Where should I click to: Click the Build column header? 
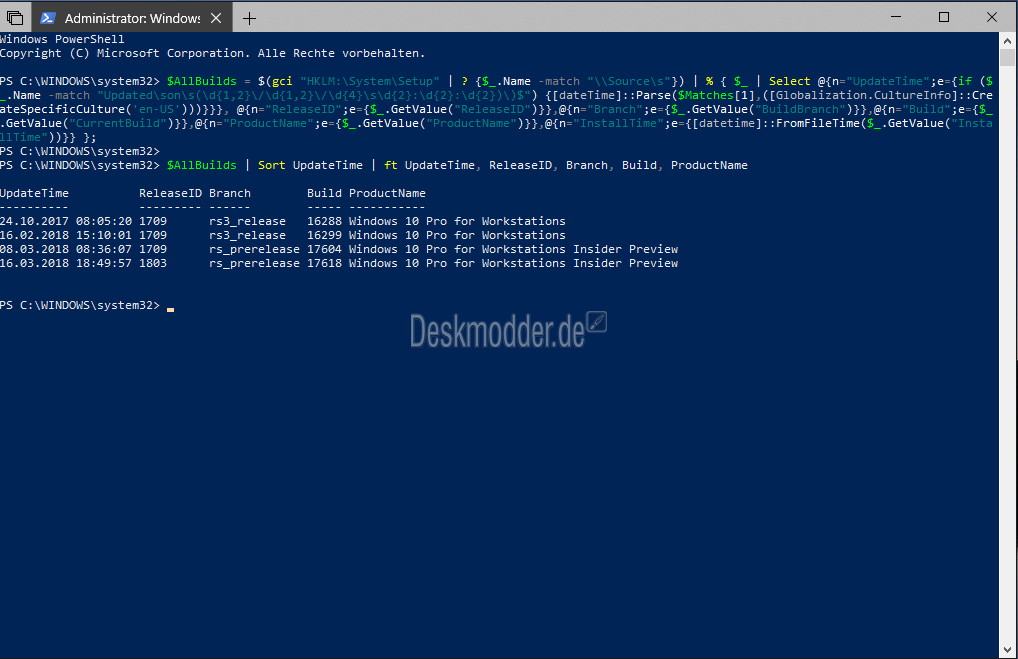[x=324, y=193]
